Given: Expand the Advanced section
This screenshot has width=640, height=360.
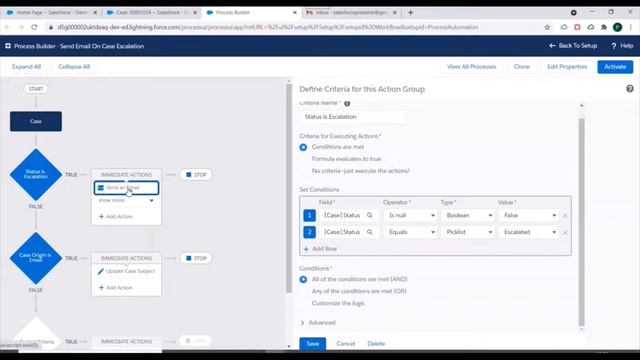Looking at the screenshot, I should (x=318, y=322).
